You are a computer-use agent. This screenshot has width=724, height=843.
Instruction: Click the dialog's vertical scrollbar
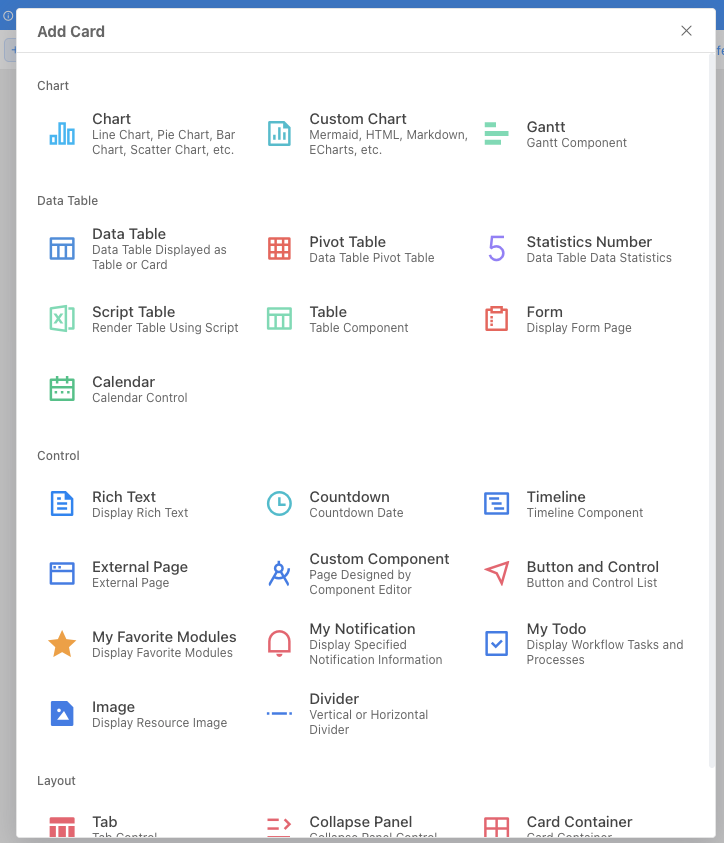(712, 400)
